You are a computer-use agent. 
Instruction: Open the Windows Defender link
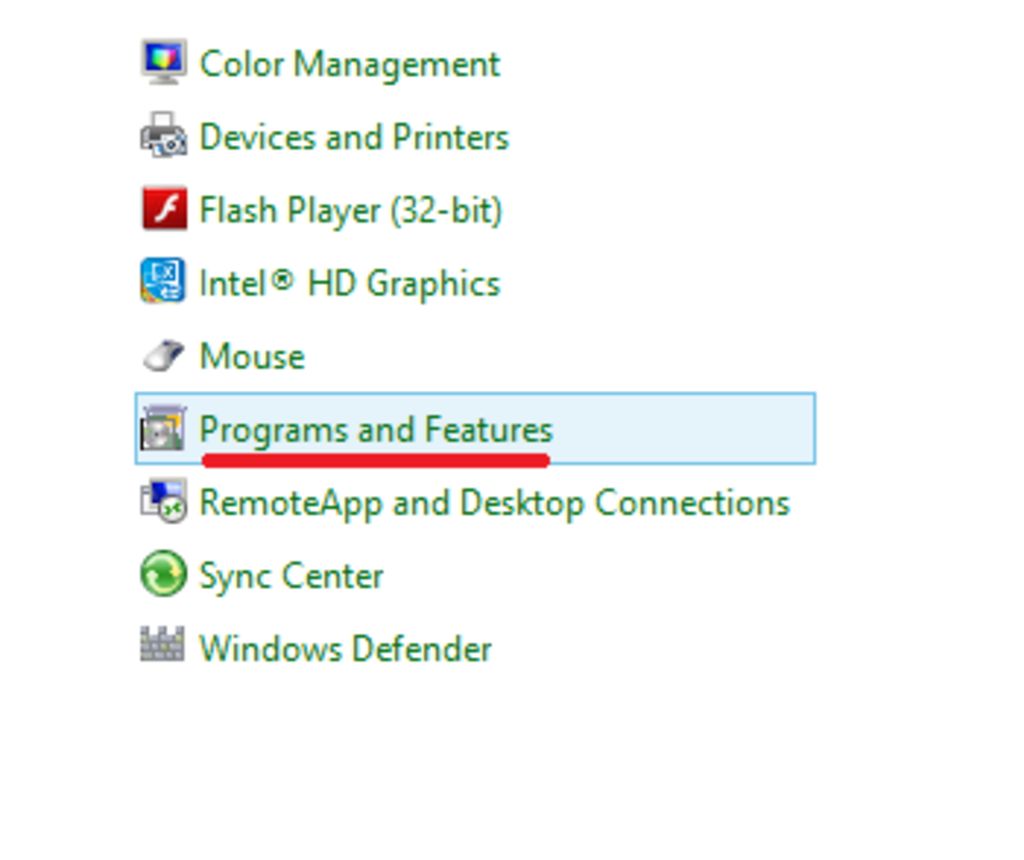click(x=345, y=649)
